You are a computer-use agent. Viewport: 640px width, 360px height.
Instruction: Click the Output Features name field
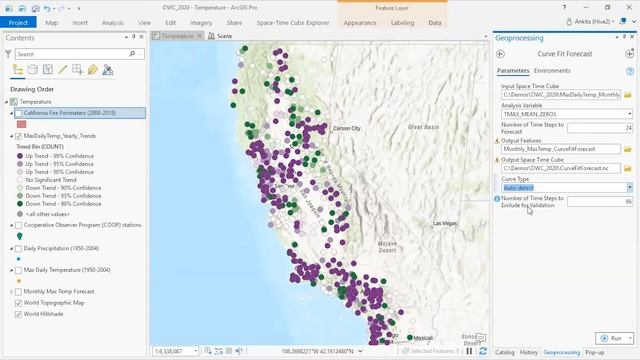(x=561, y=149)
